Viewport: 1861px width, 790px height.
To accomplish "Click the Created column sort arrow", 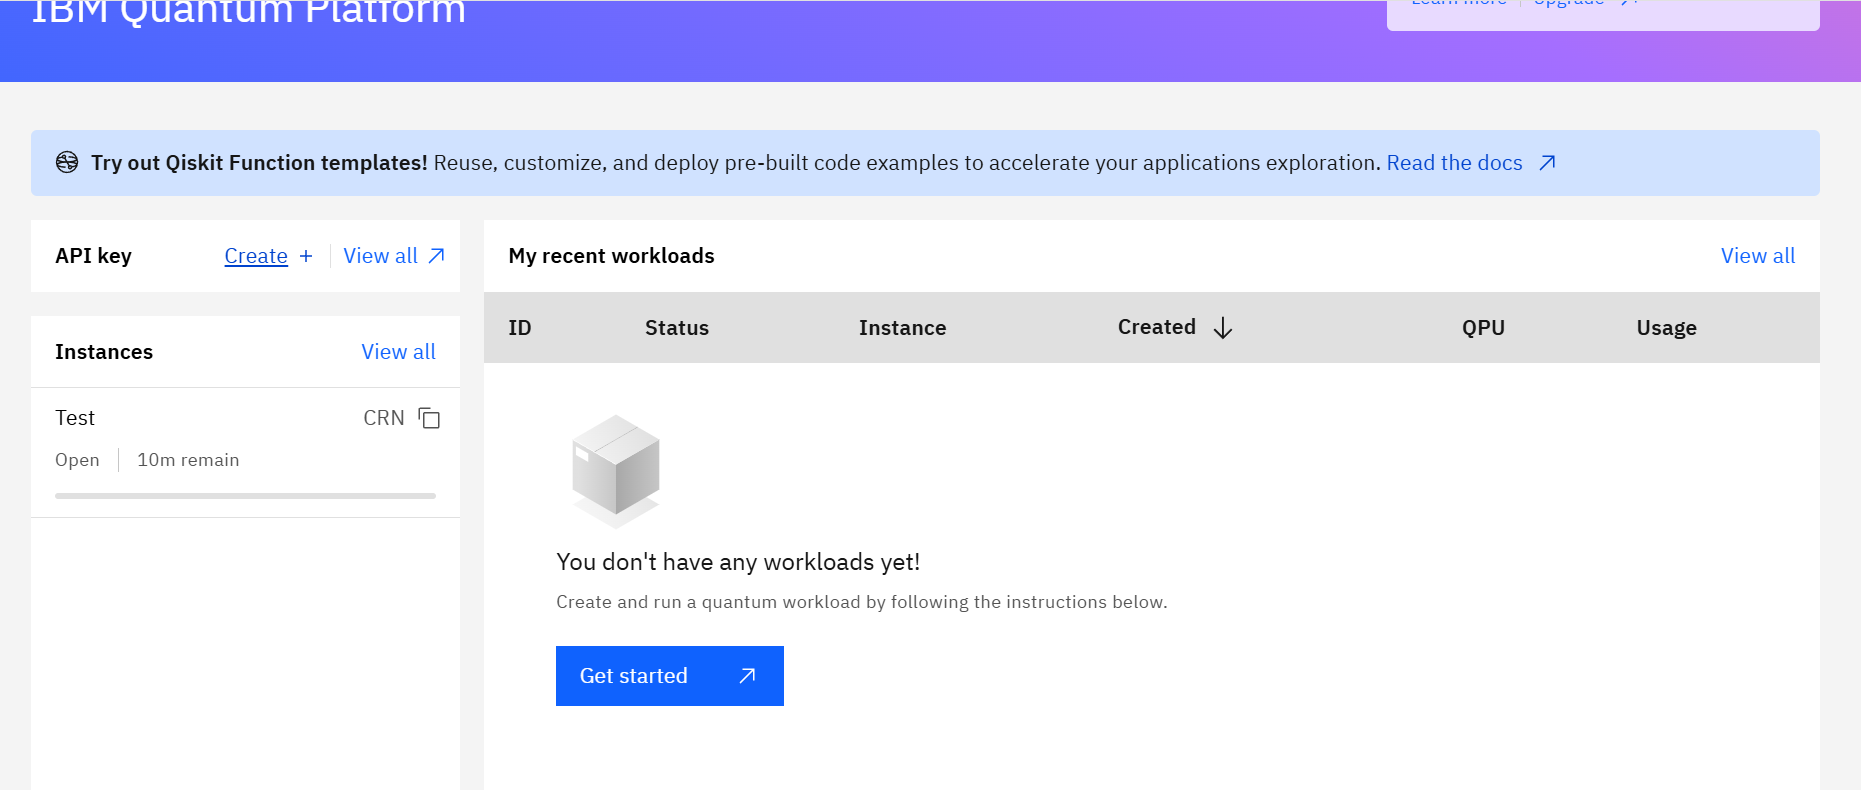I will point(1222,328).
